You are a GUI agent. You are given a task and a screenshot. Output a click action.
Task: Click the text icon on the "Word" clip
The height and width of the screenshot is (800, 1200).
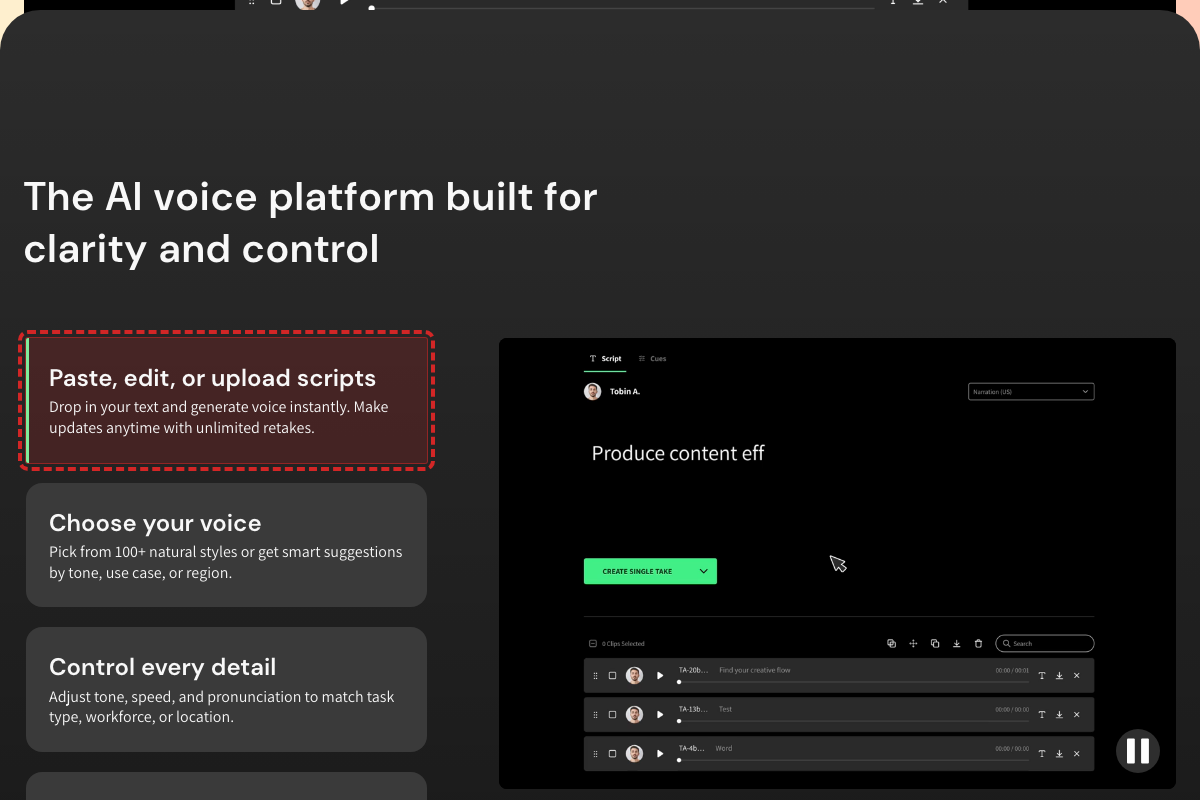(x=1042, y=754)
